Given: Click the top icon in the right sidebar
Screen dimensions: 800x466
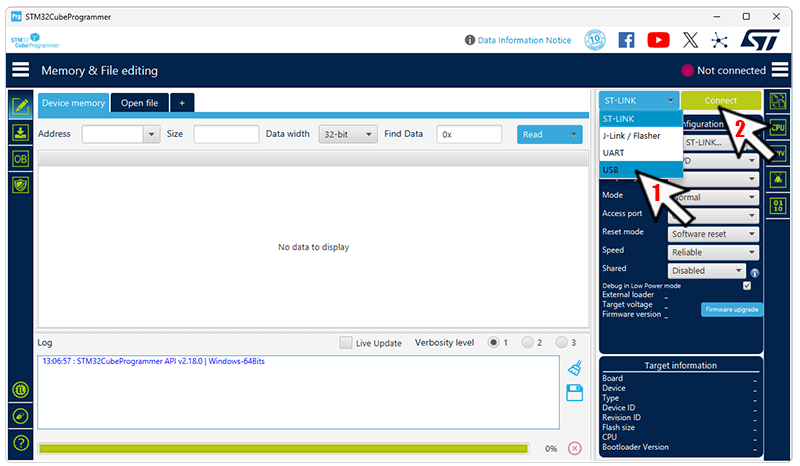Looking at the screenshot, I should [778, 101].
